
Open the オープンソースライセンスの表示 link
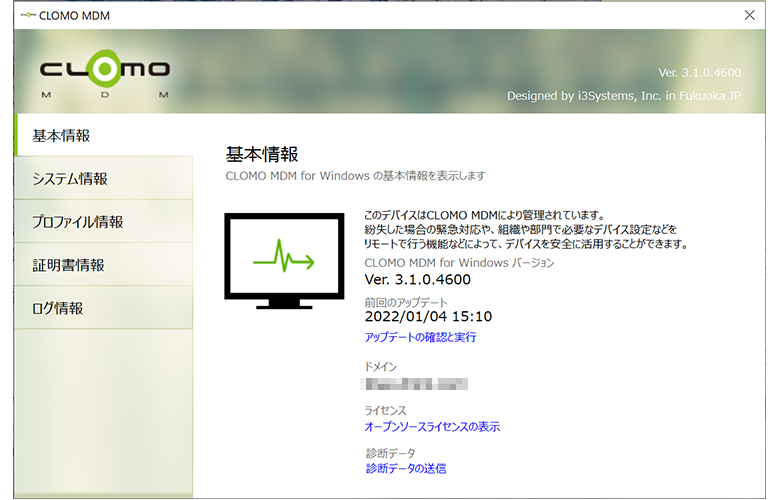[x=432, y=427]
